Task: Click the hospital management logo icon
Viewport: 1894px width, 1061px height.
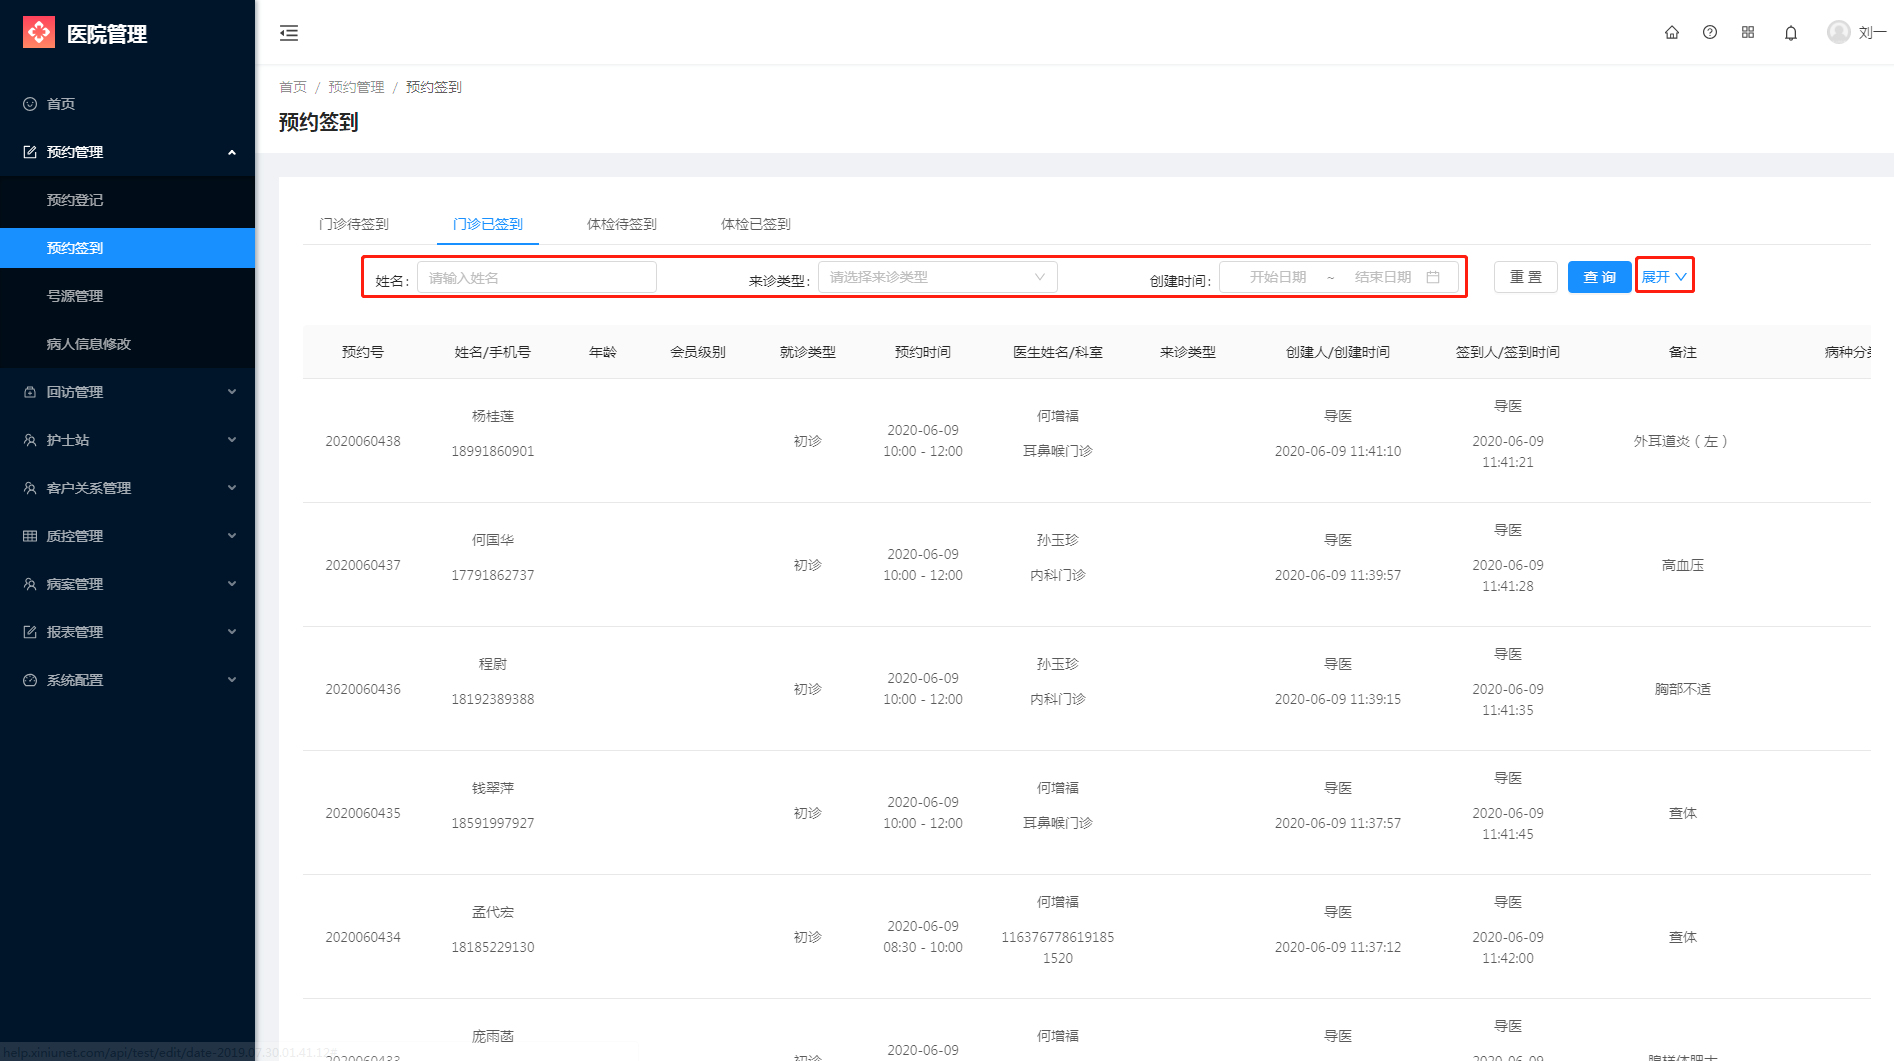Action: (x=39, y=33)
